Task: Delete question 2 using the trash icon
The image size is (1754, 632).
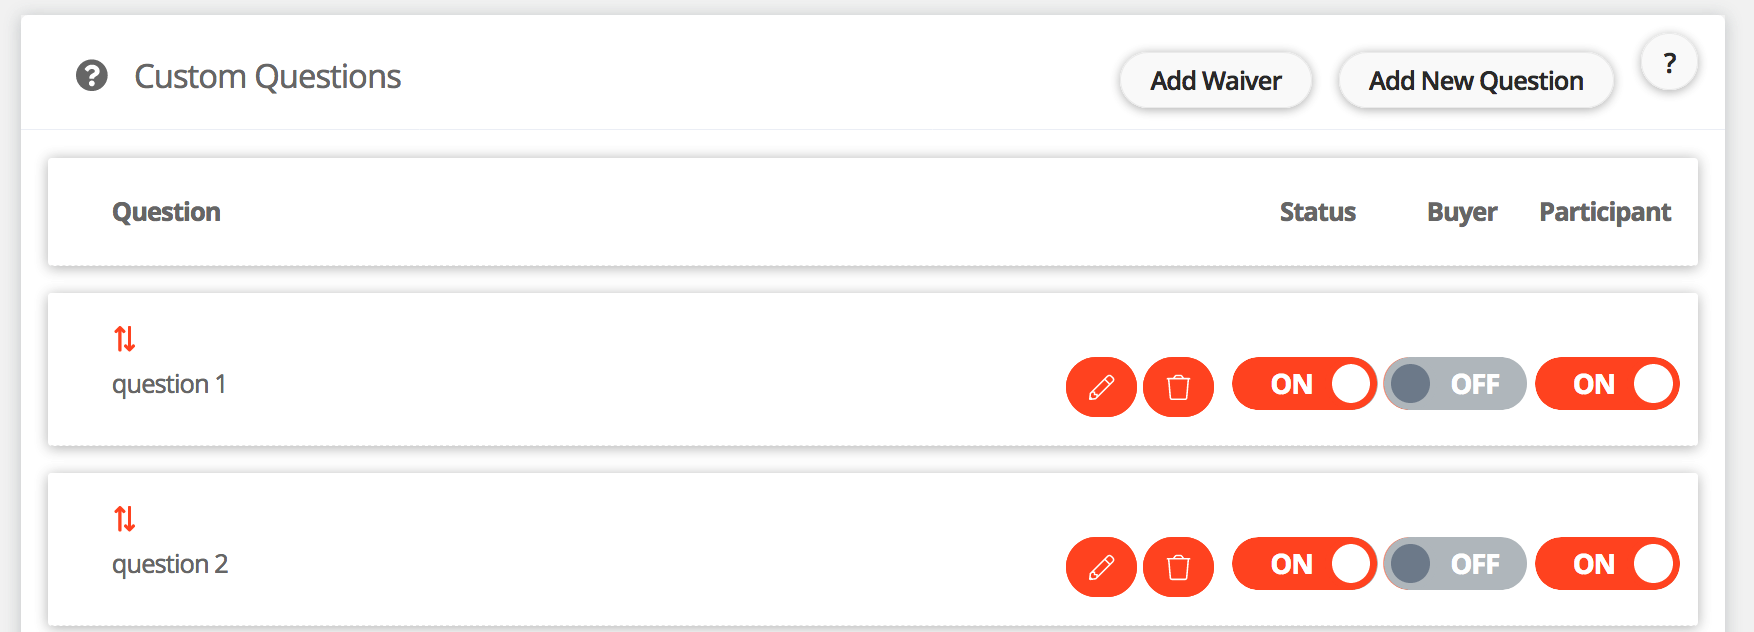Action: point(1178,567)
